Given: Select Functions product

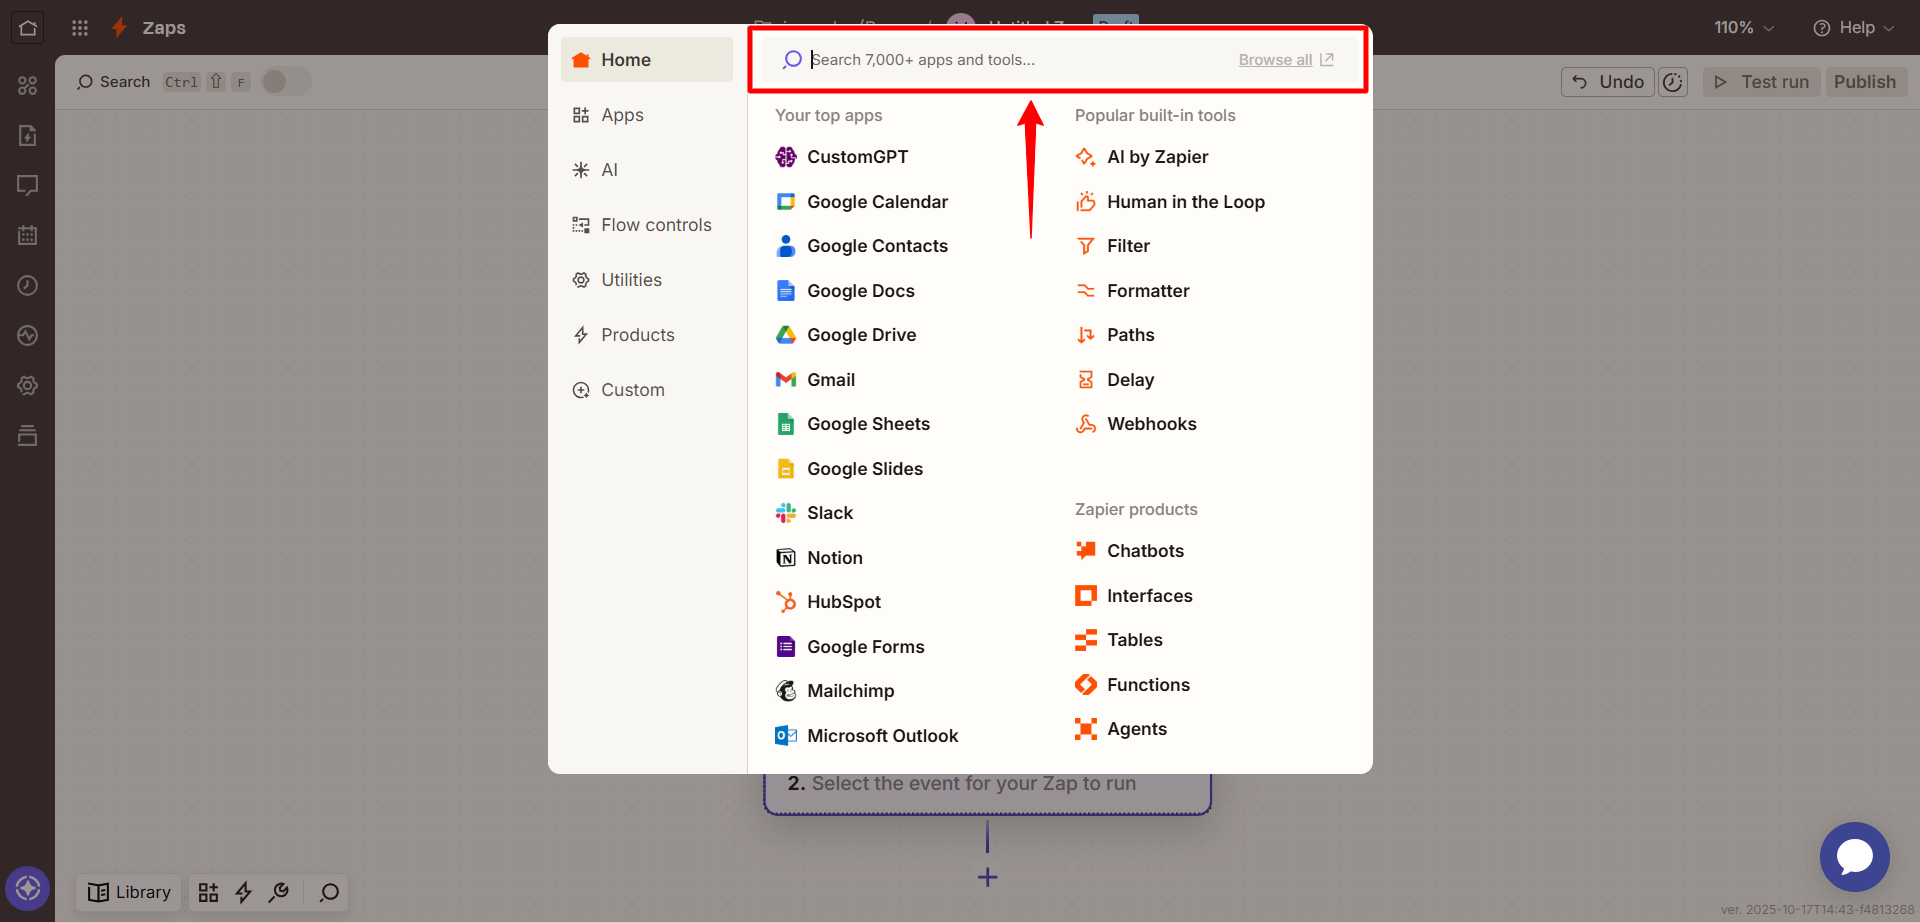Looking at the screenshot, I should (x=1133, y=685).
